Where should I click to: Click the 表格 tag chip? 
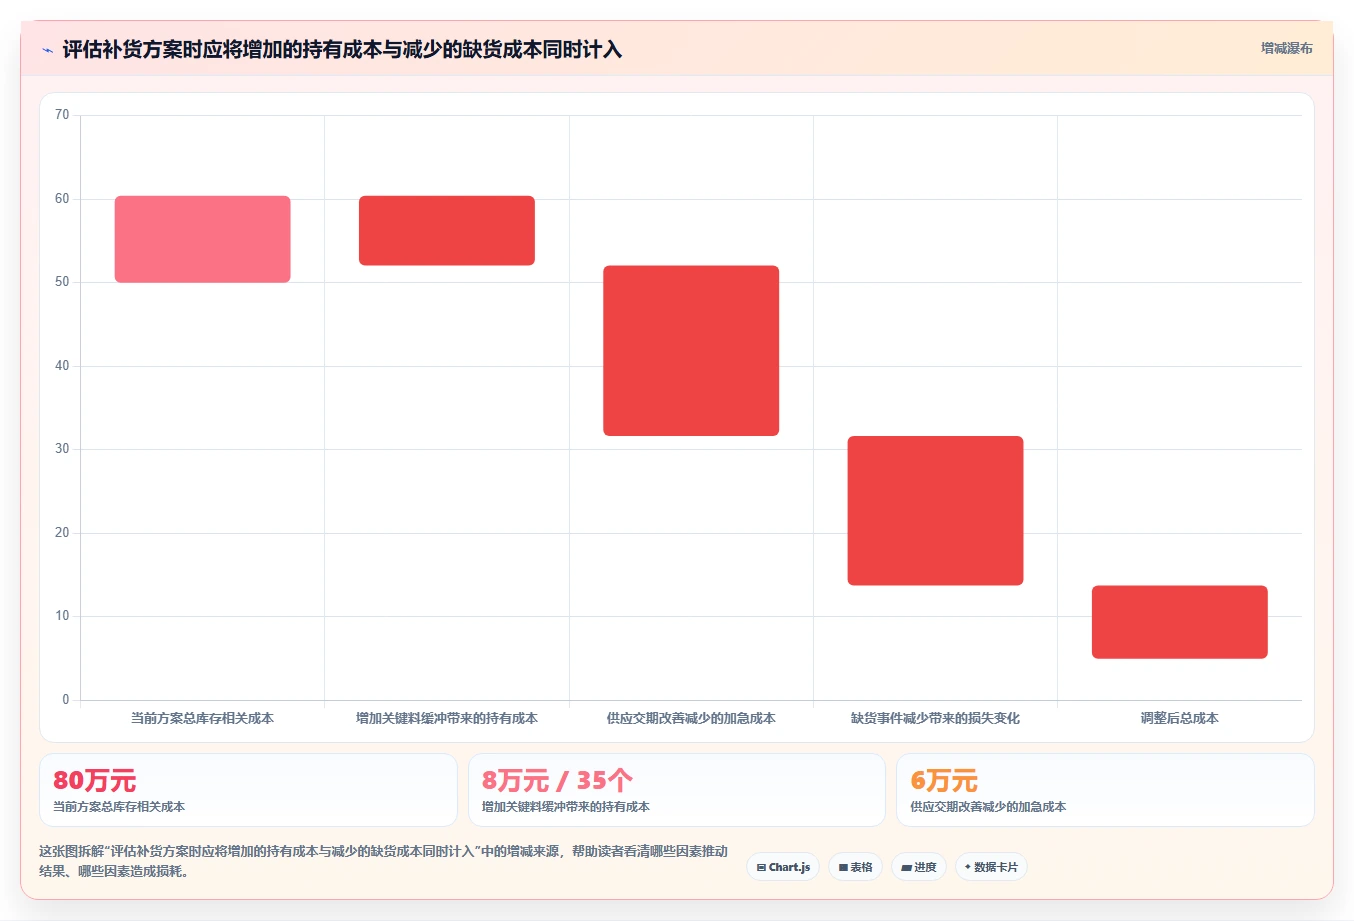(x=855, y=867)
